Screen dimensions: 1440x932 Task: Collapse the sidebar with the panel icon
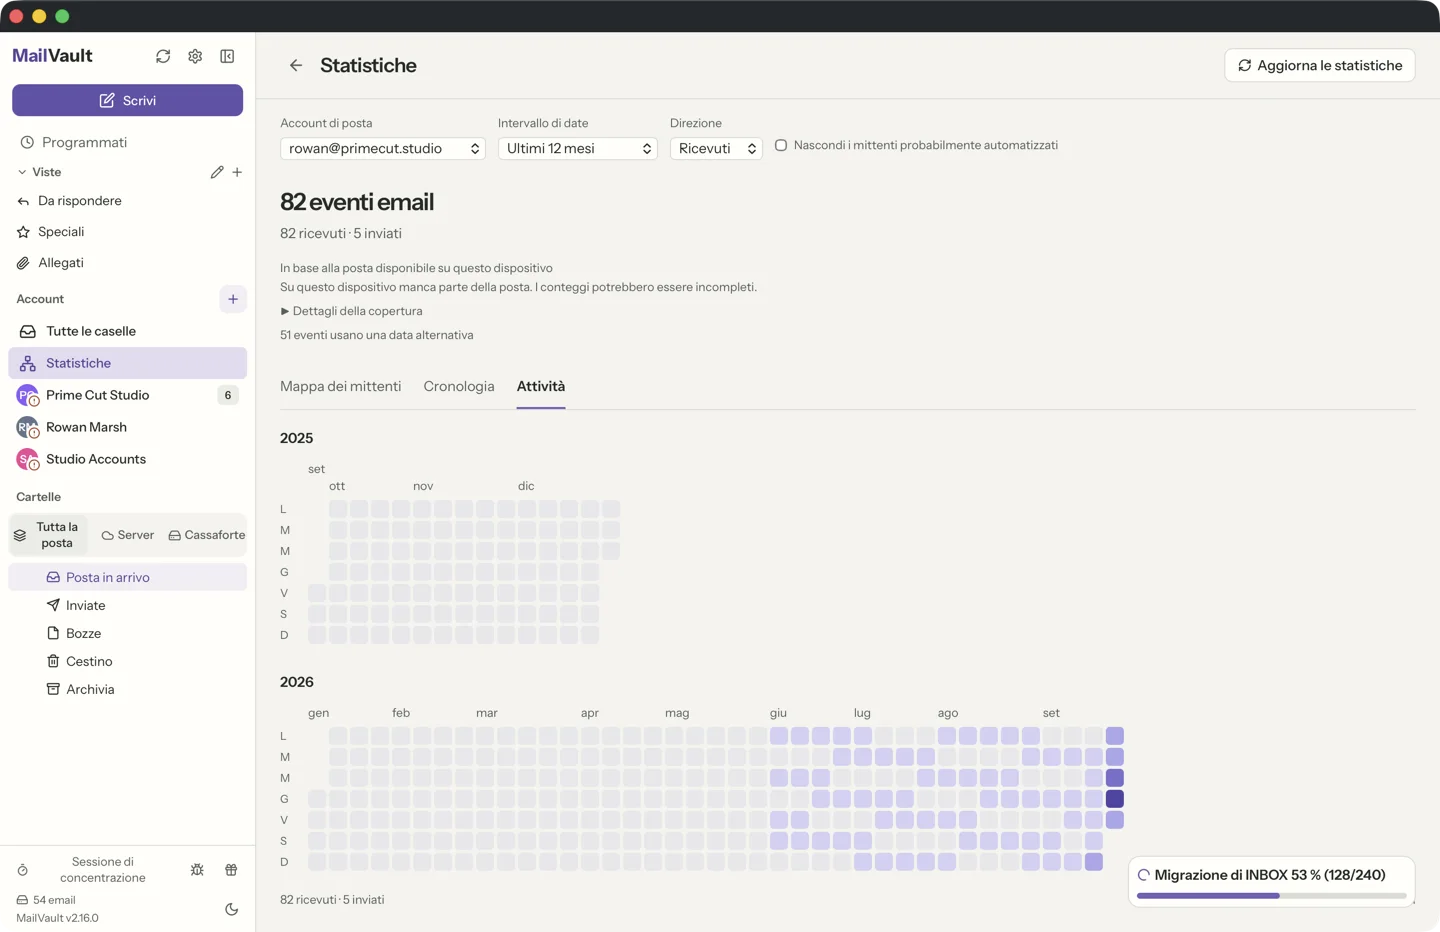coord(227,56)
